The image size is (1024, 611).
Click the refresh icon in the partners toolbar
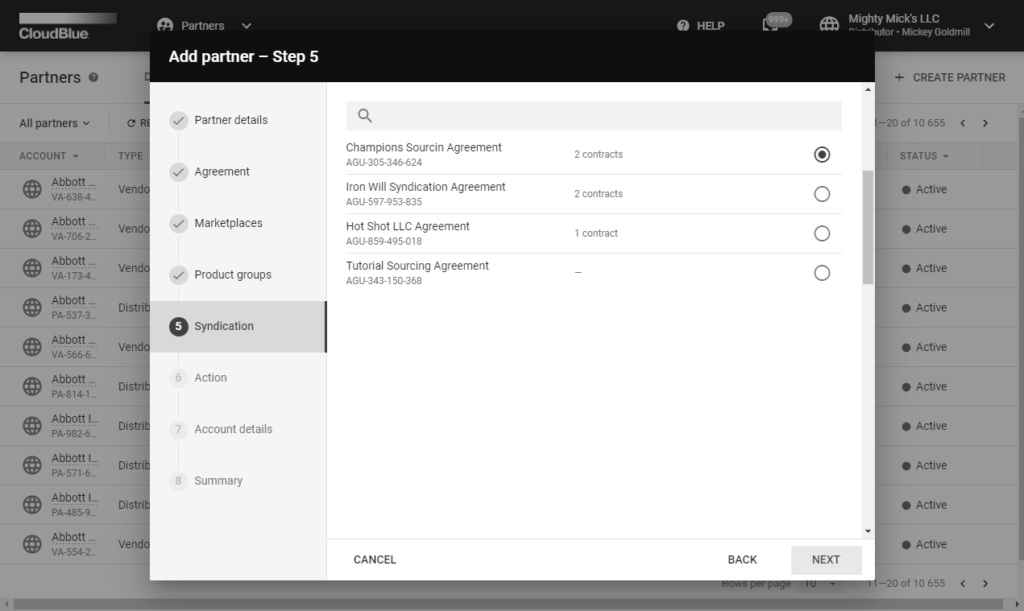[133, 122]
